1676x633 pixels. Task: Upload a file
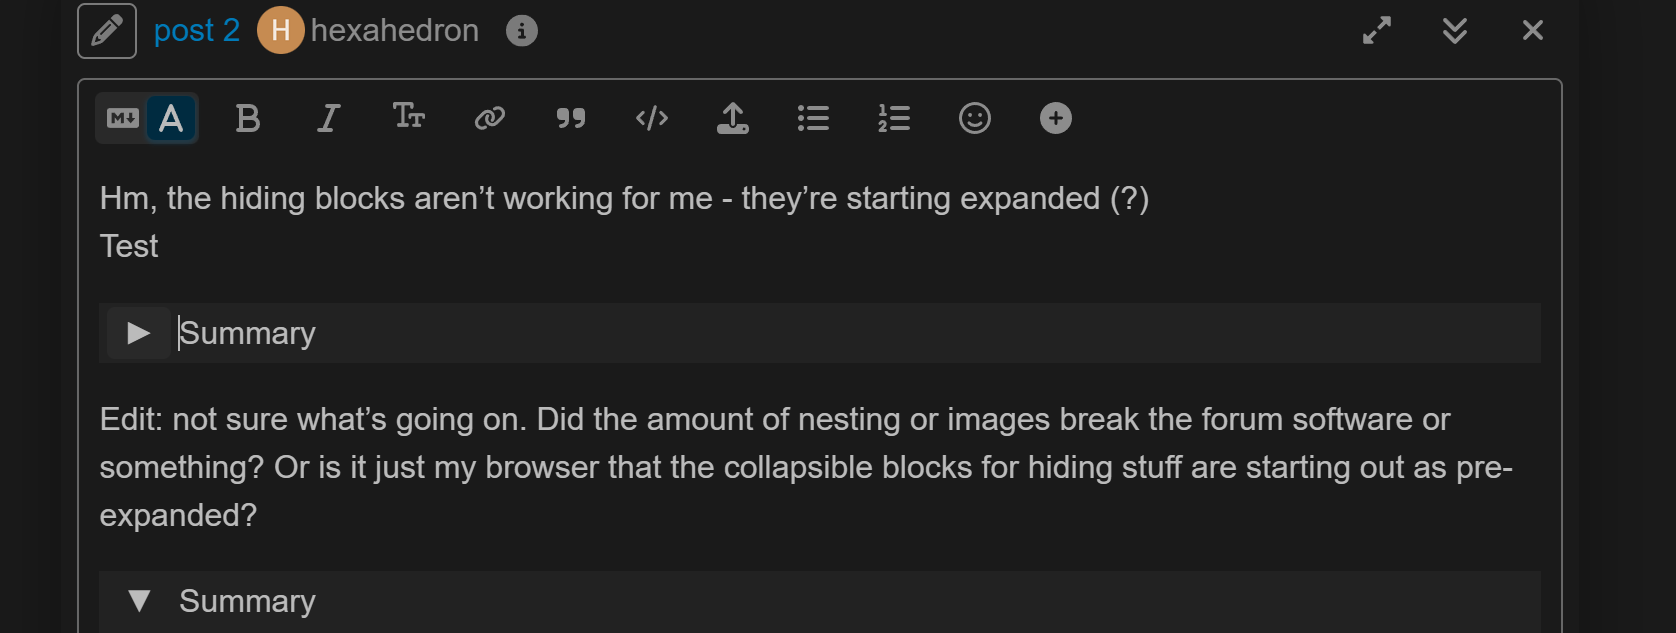pos(732,118)
